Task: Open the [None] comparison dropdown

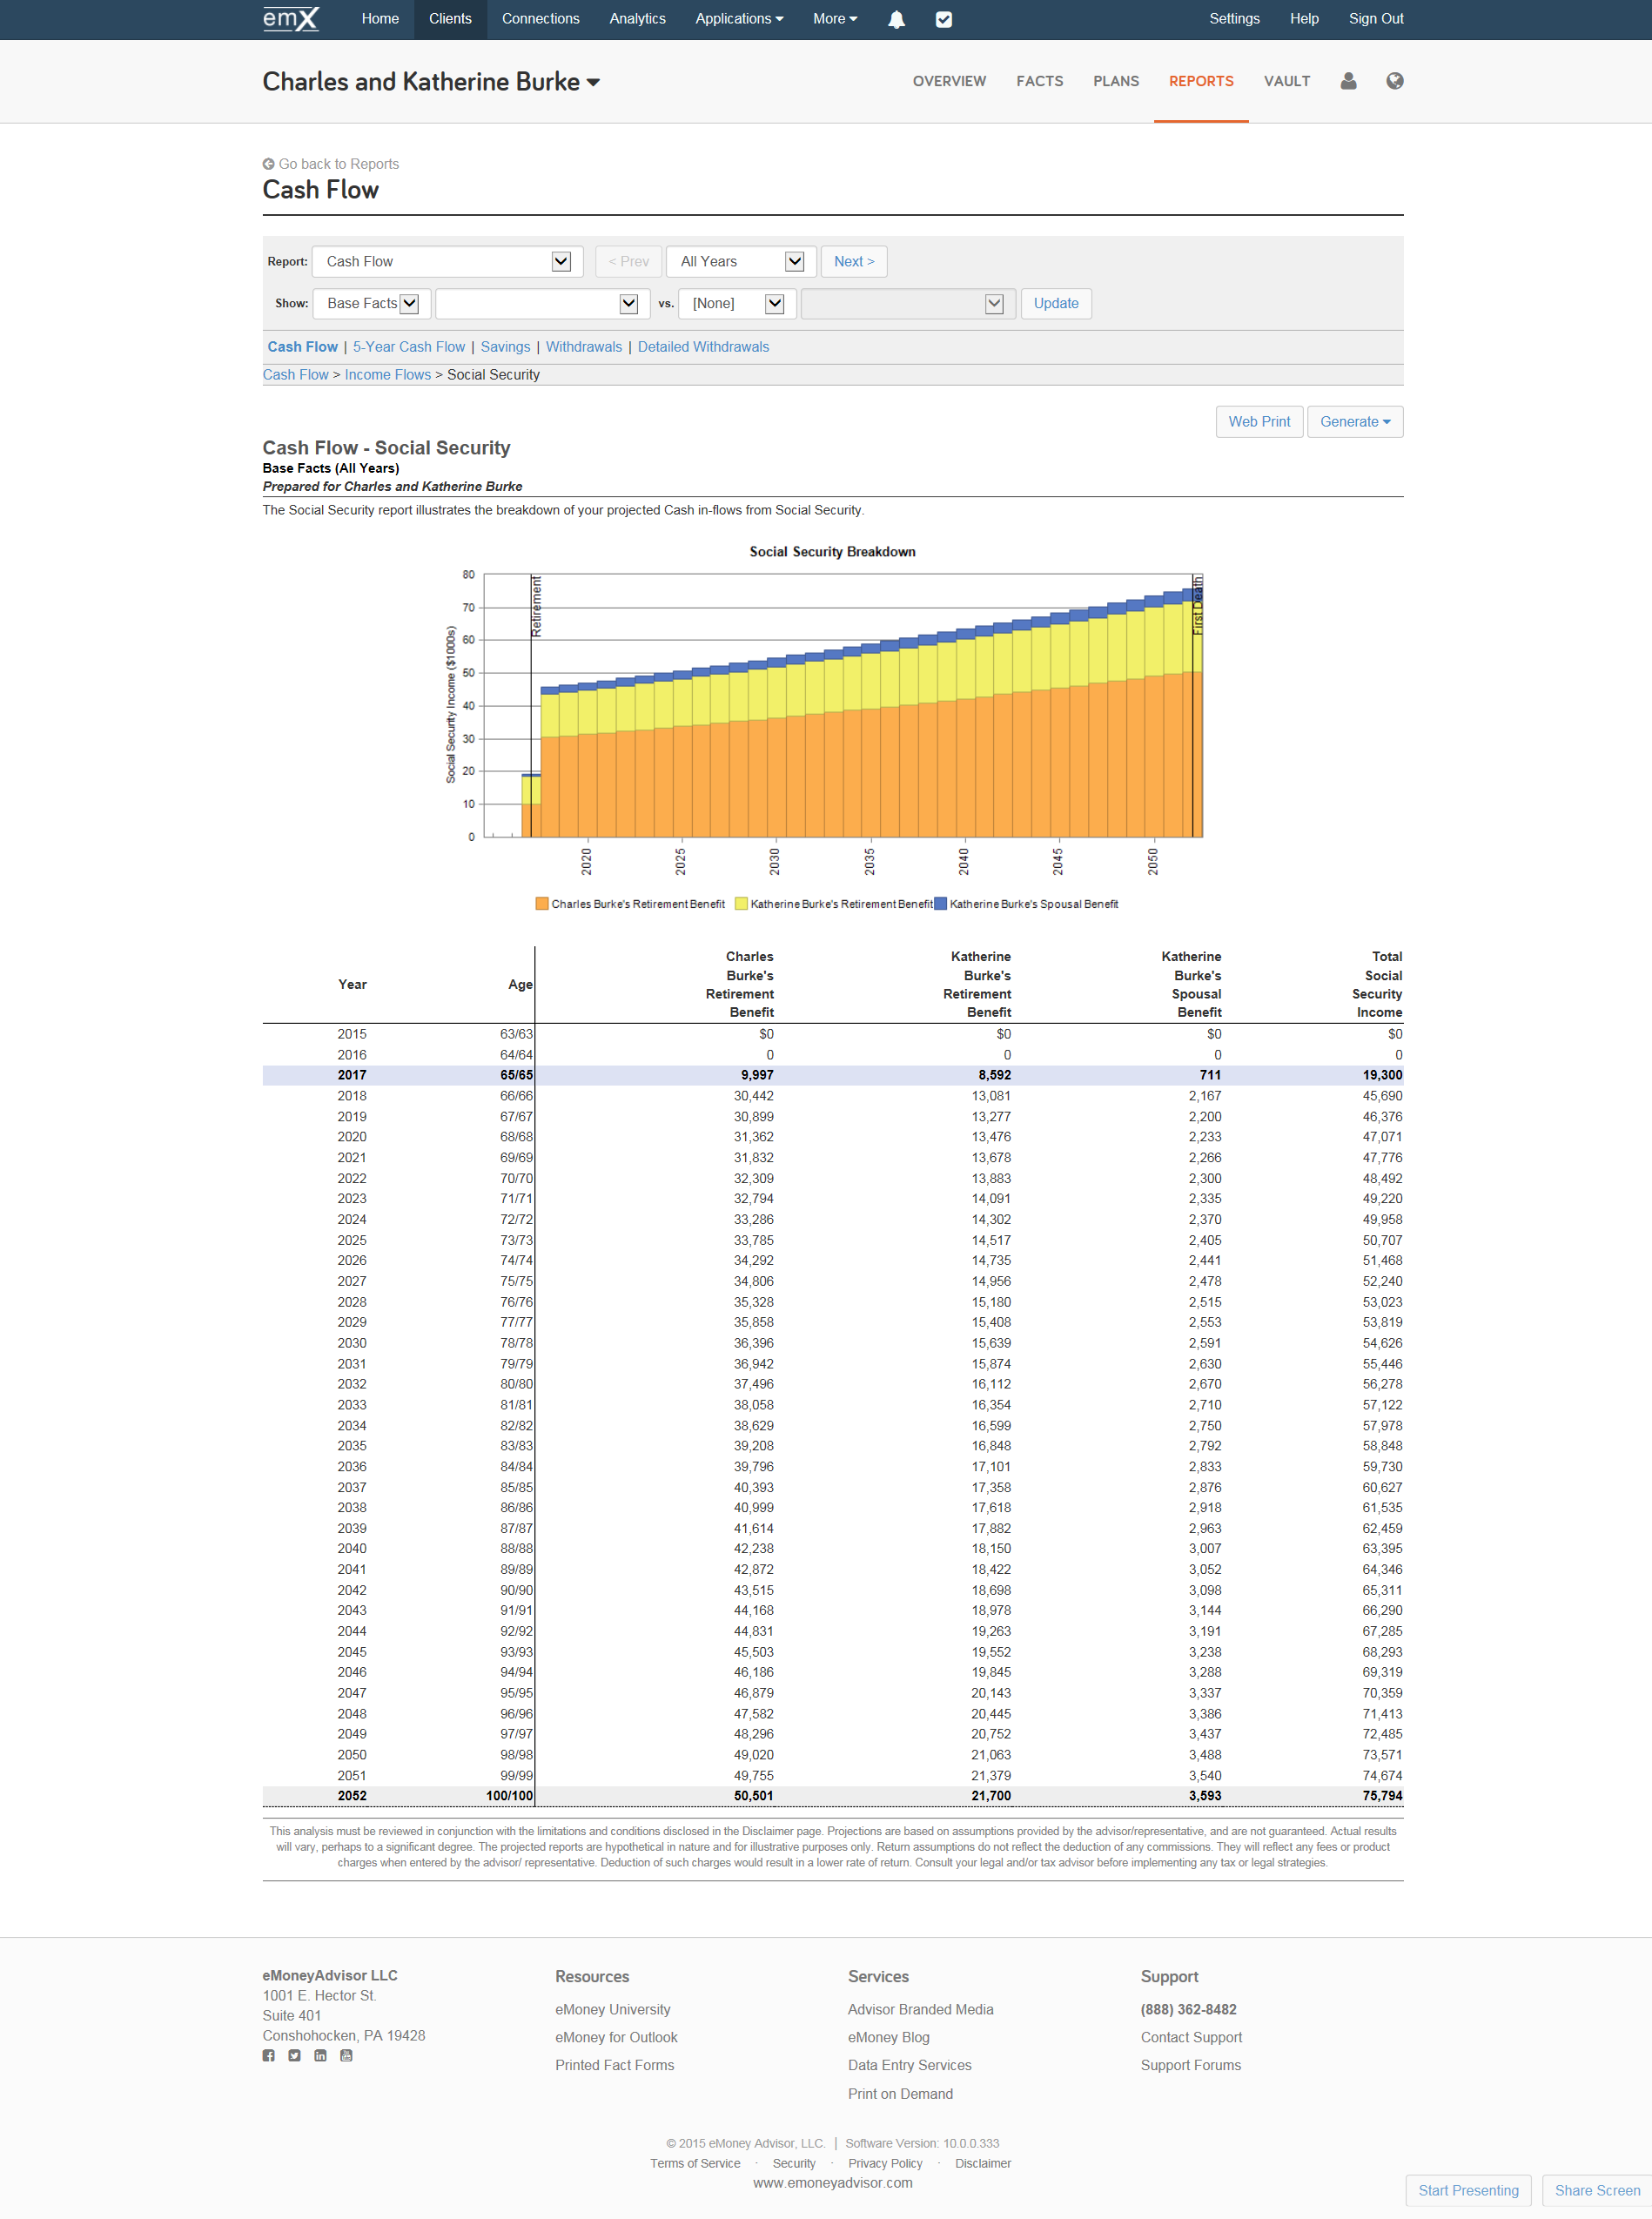Action: click(737, 304)
